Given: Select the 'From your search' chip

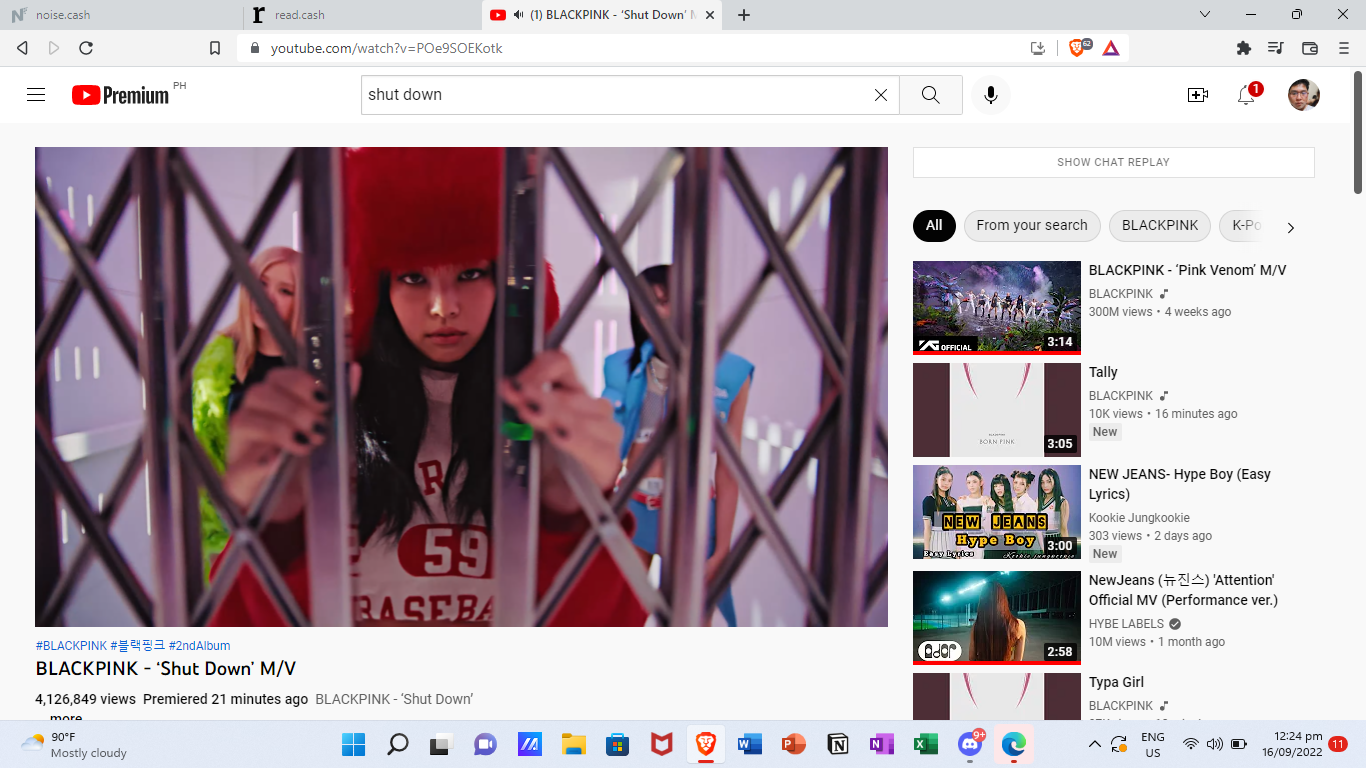Looking at the screenshot, I should [1032, 226].
